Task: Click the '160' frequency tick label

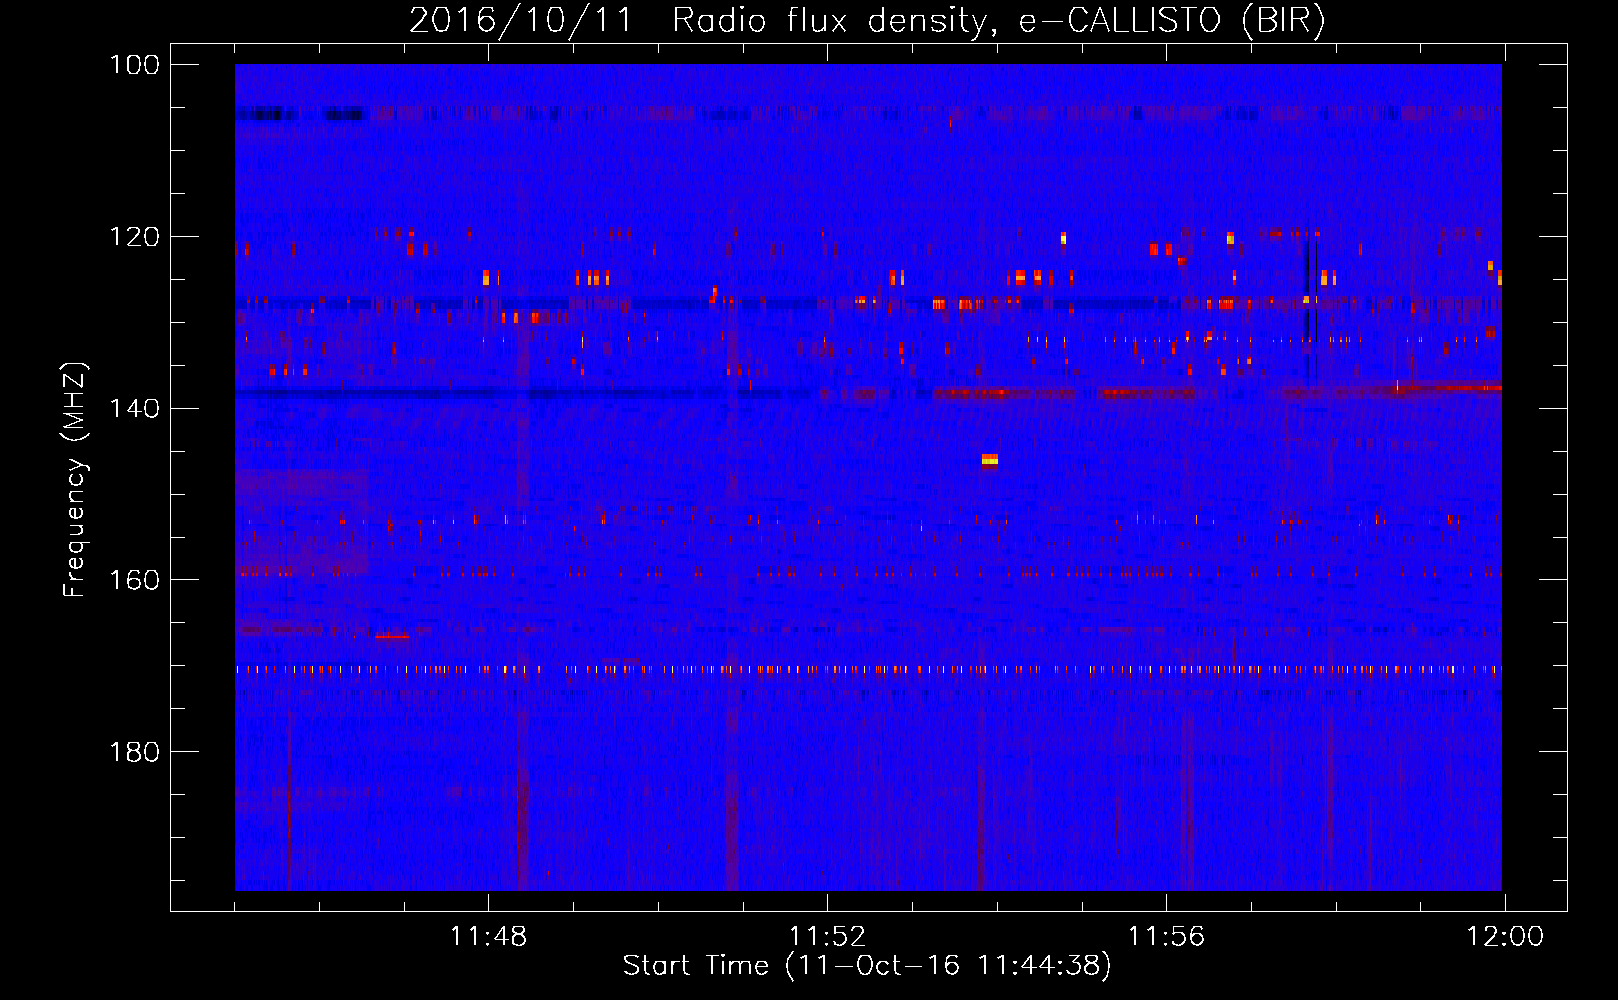Action: pos(134,580)
